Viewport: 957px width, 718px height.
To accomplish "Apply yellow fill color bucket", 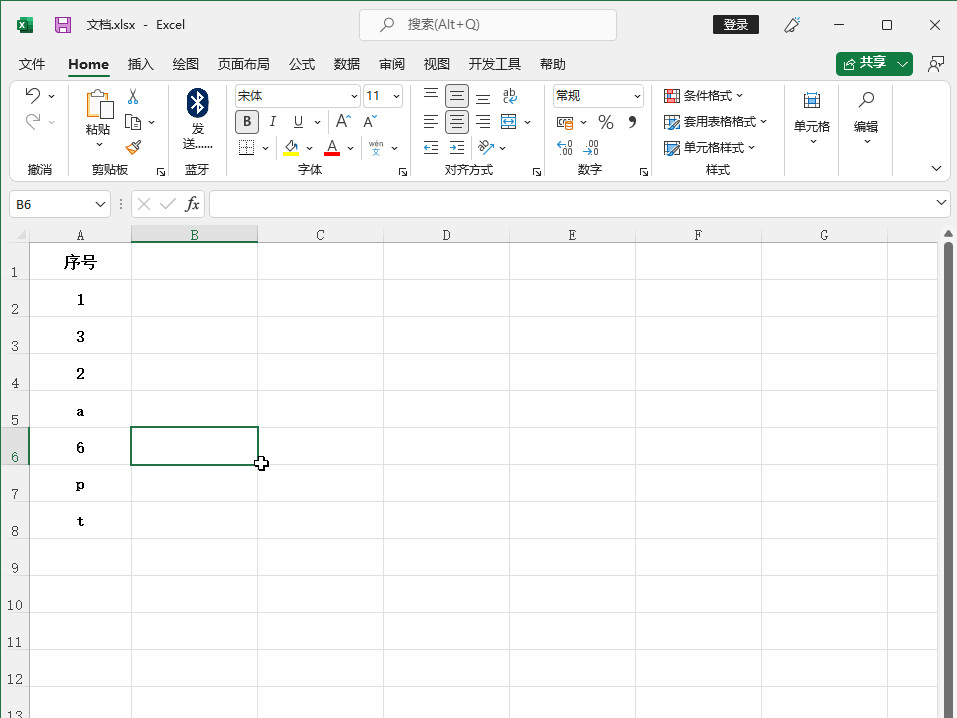I will pyautogui.click(x=291, y=147).
